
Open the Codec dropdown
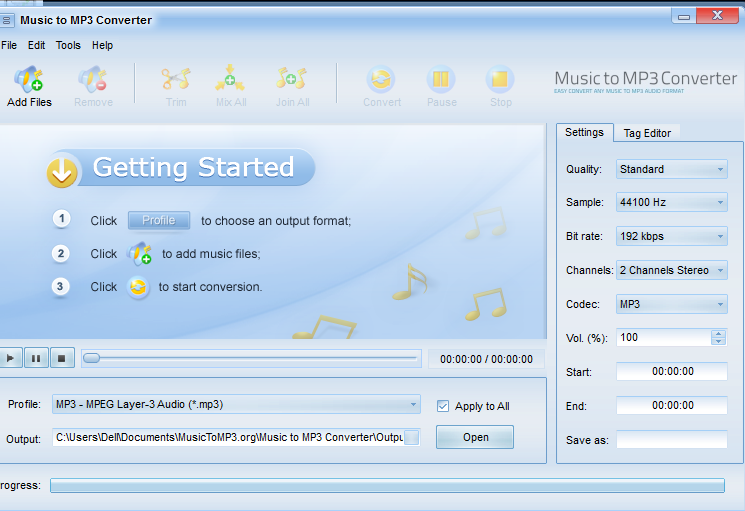671,304
